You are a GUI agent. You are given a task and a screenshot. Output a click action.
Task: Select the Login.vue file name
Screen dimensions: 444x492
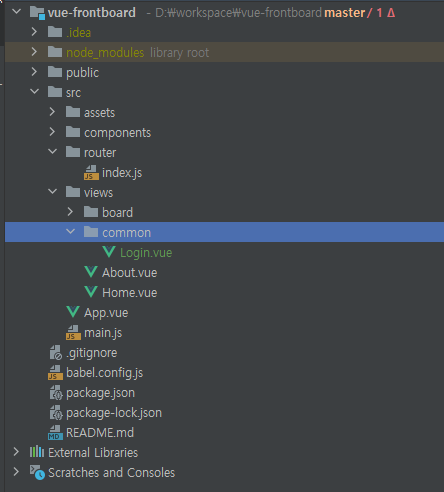[146, 253]
